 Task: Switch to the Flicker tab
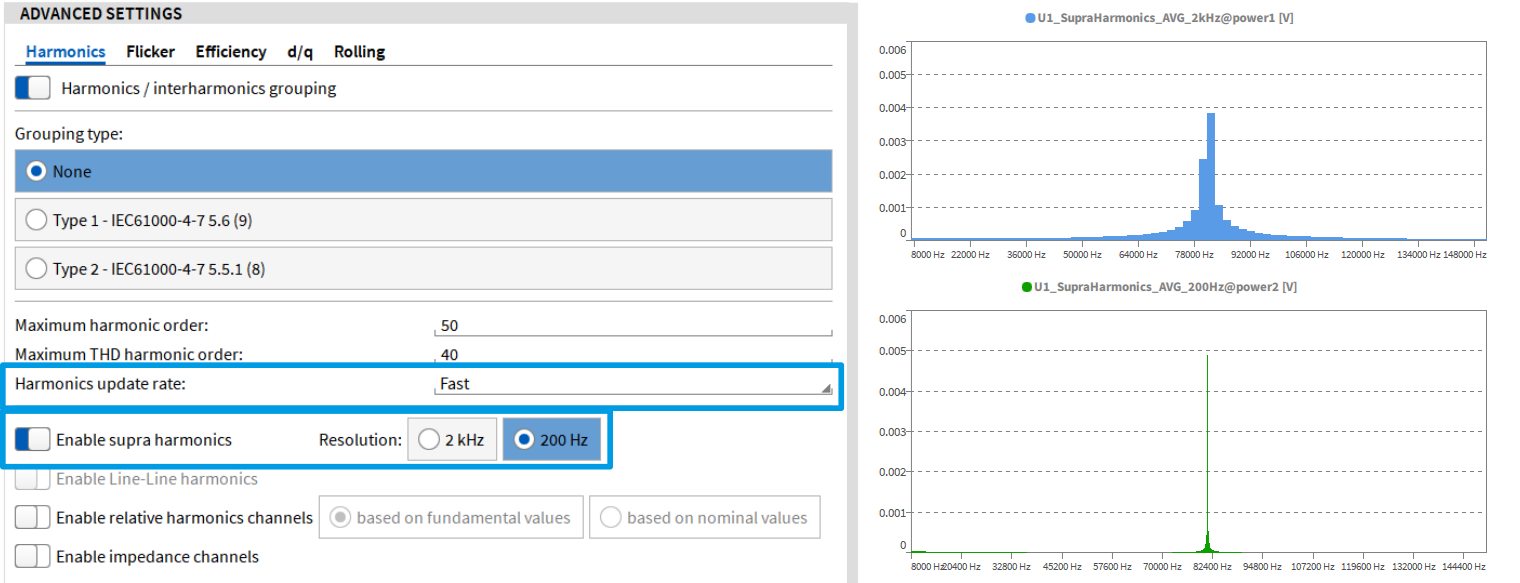150,52
